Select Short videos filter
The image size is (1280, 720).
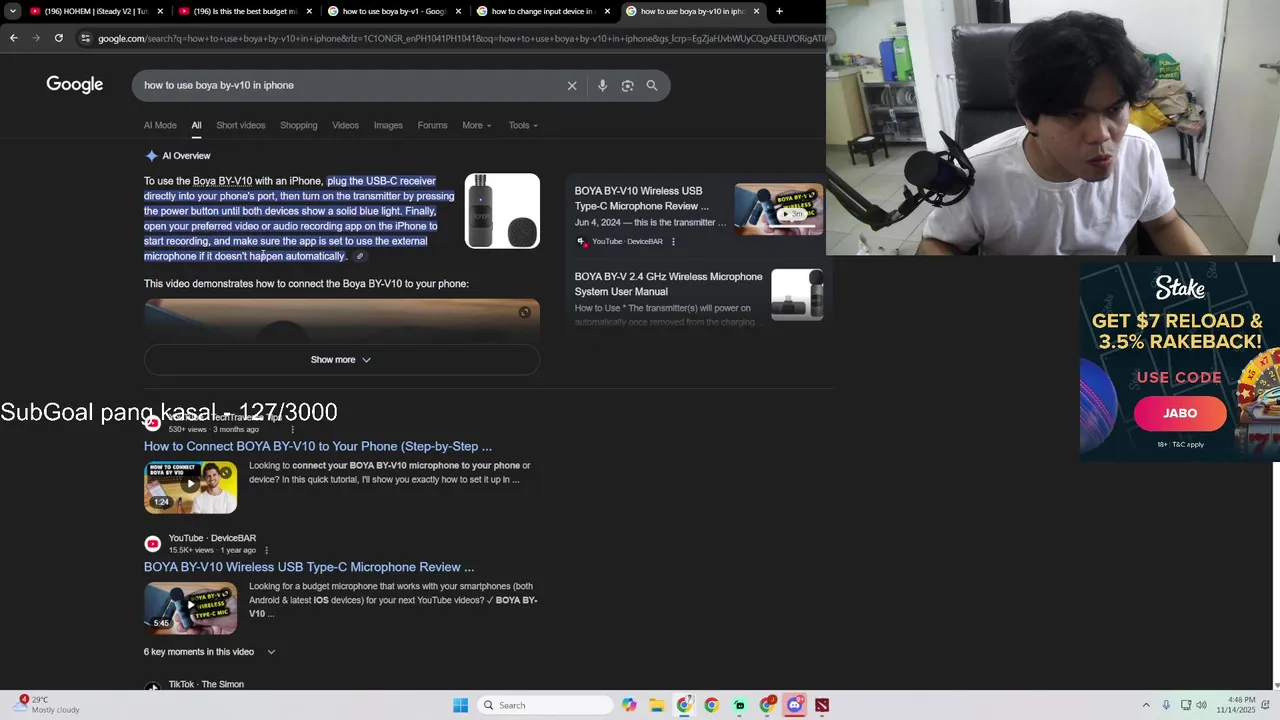[x=241, y=125]
